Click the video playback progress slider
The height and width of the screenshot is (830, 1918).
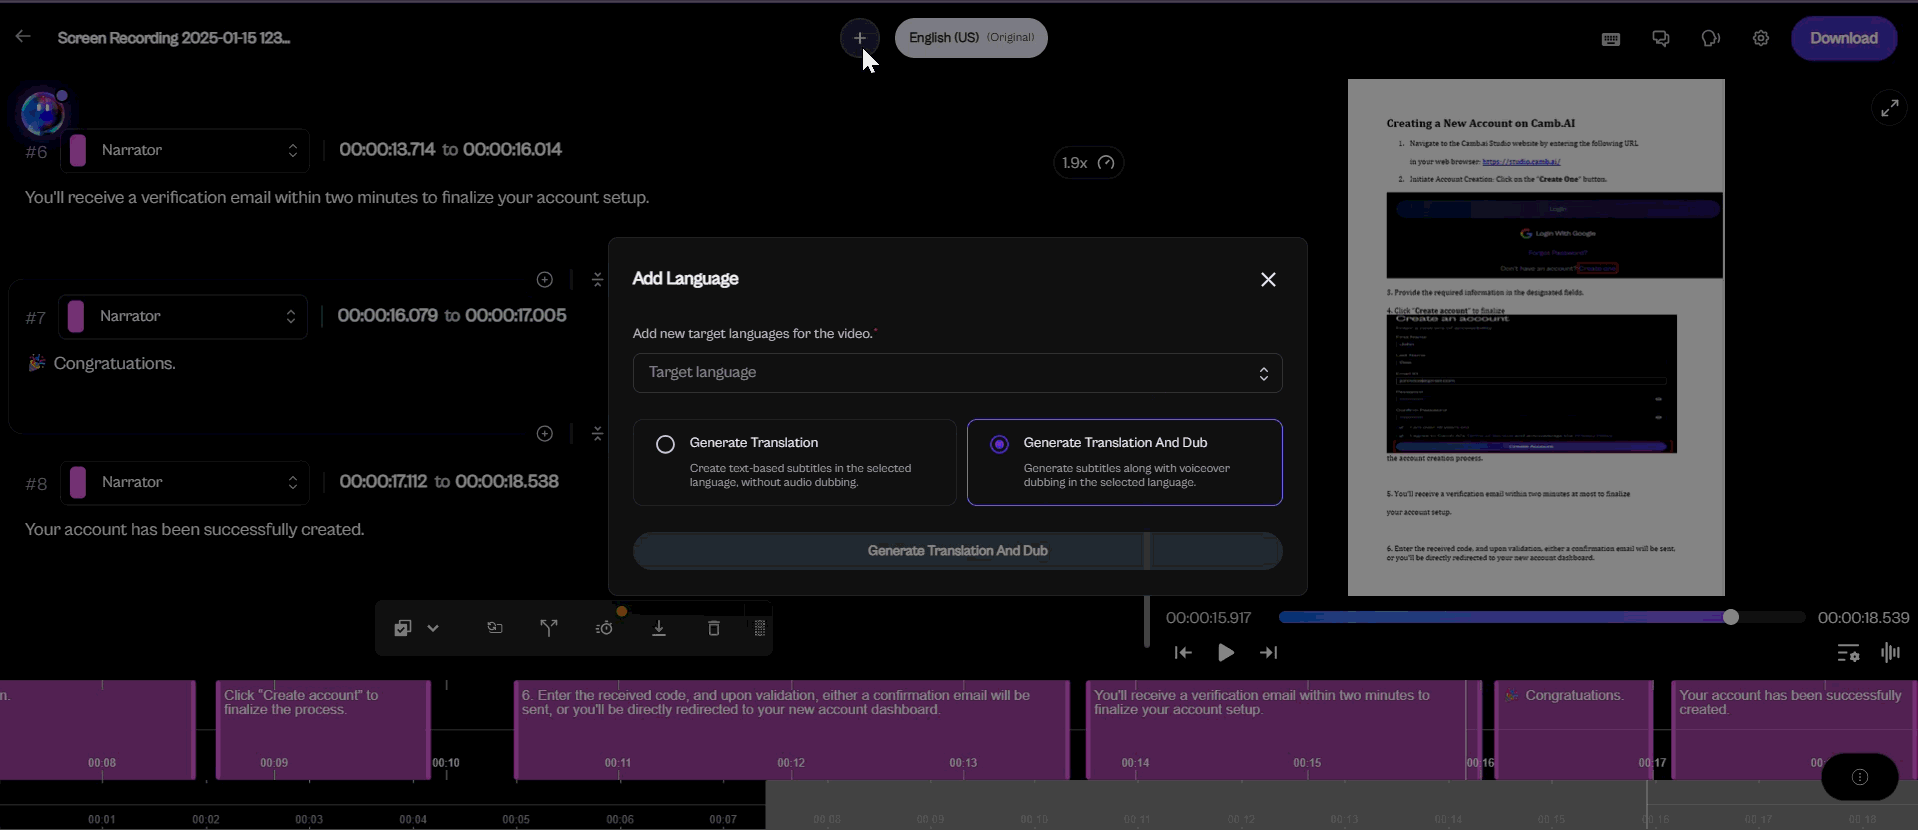point(1540,618)
